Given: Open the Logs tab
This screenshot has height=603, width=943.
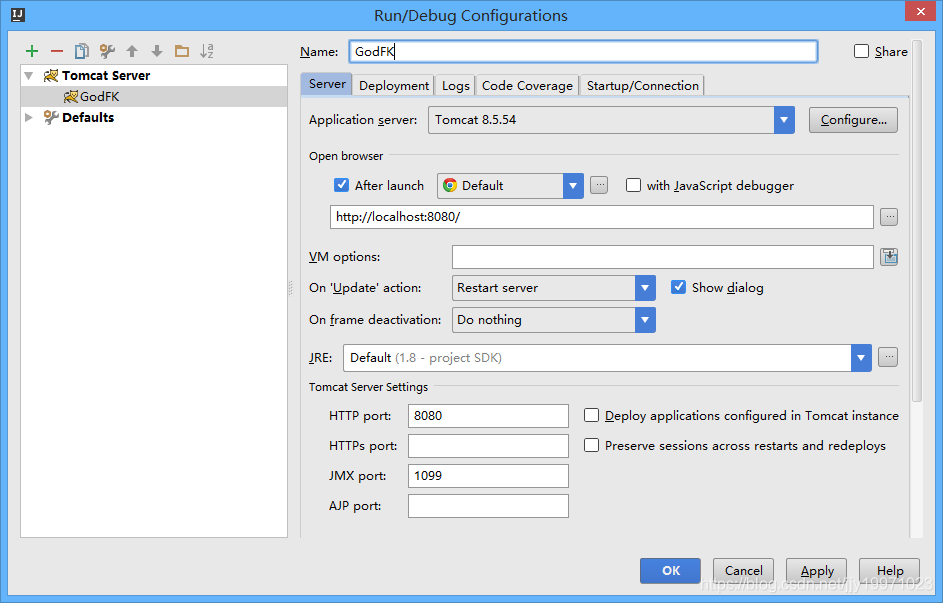Looking at the screenshot, I should [x=455, y=85].
